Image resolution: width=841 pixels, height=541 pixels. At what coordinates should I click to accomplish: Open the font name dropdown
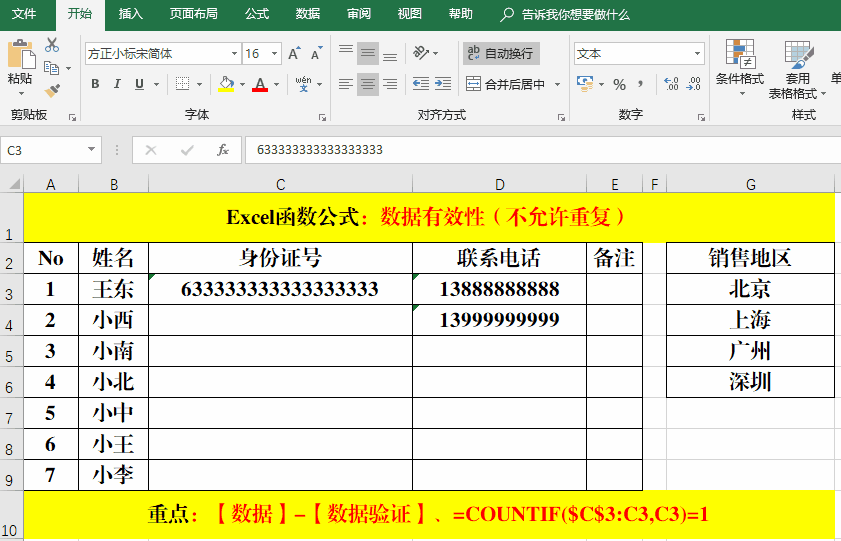[234, 54]
